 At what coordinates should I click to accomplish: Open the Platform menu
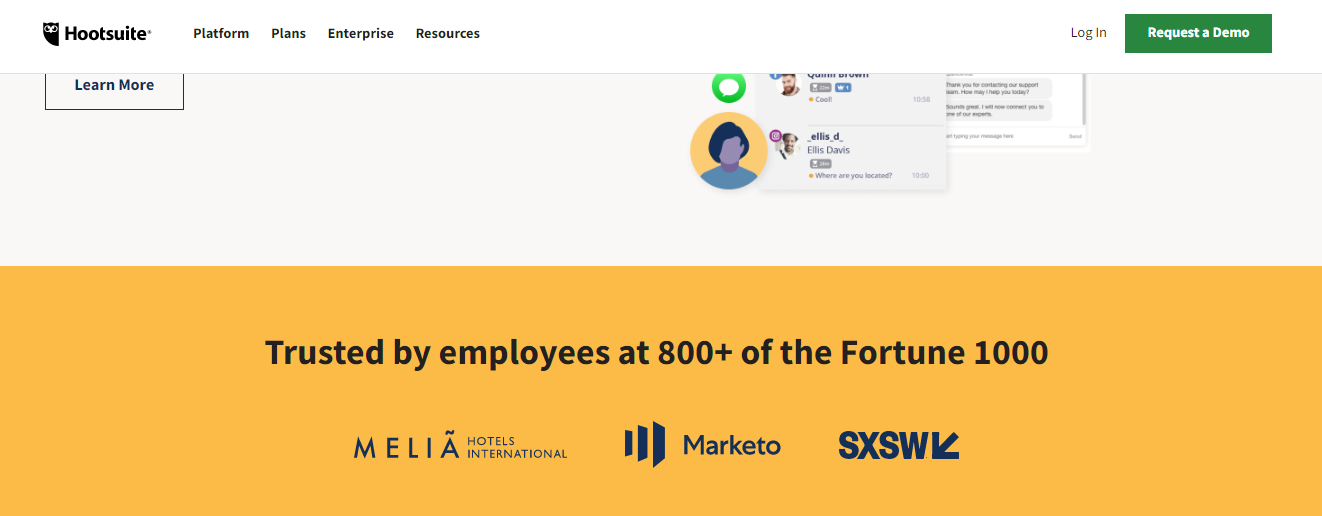click(x=221, y=33)
